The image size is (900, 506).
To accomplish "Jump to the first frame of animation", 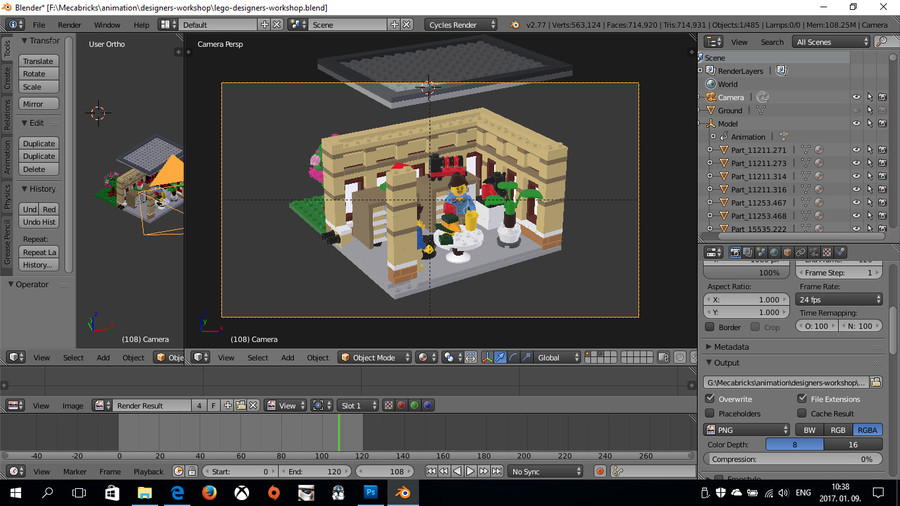I will pos(431,472).
